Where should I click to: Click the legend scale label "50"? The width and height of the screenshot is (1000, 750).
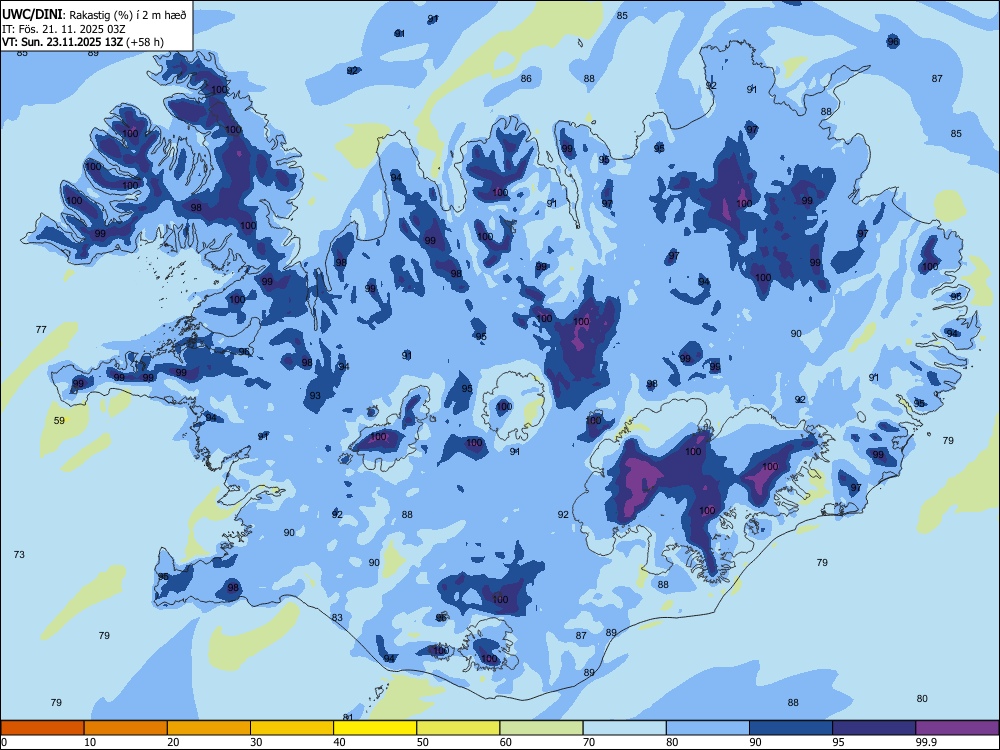point(422,742)
